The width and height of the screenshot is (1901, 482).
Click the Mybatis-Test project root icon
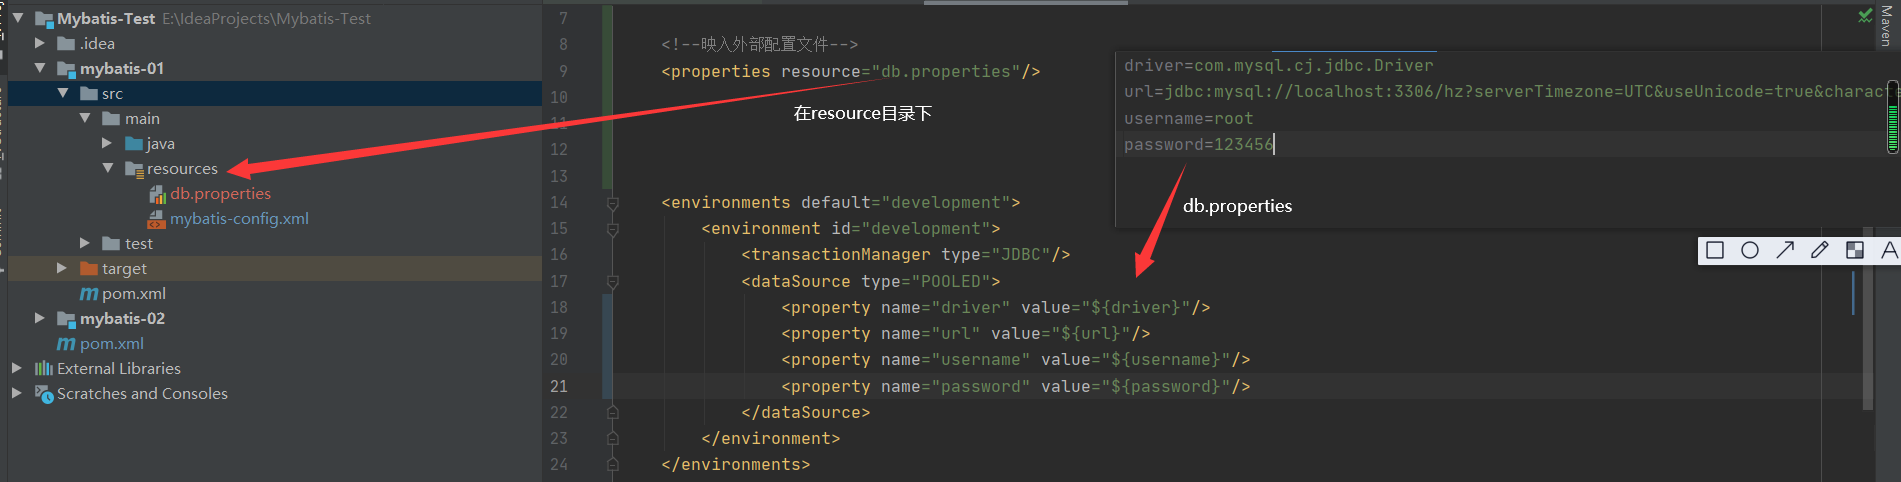tap(44, 19)
